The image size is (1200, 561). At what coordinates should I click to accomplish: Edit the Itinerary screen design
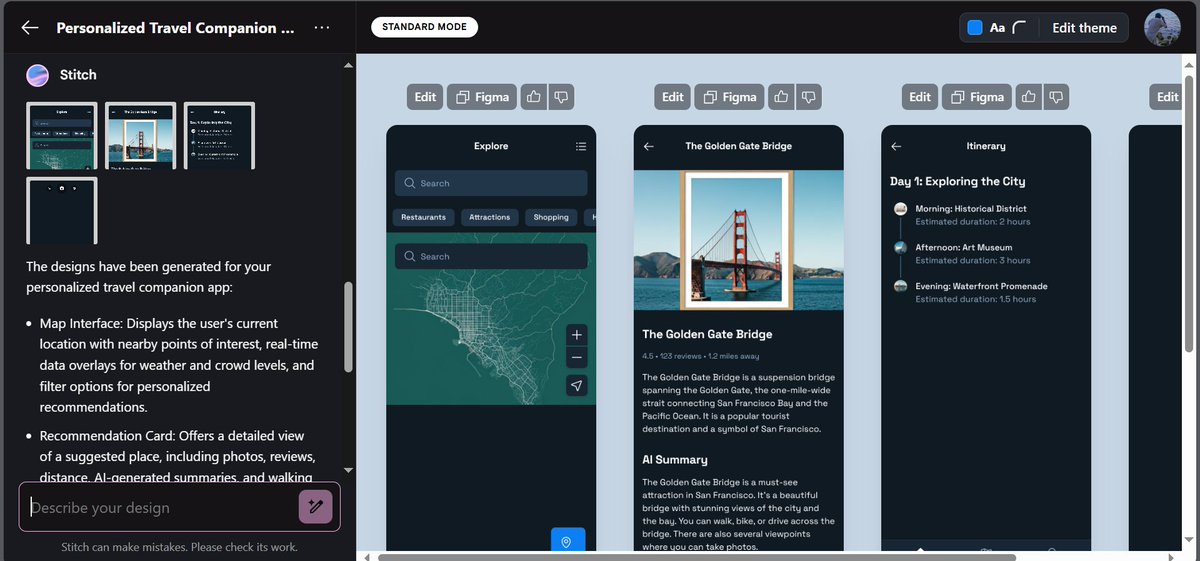(920, 97)
